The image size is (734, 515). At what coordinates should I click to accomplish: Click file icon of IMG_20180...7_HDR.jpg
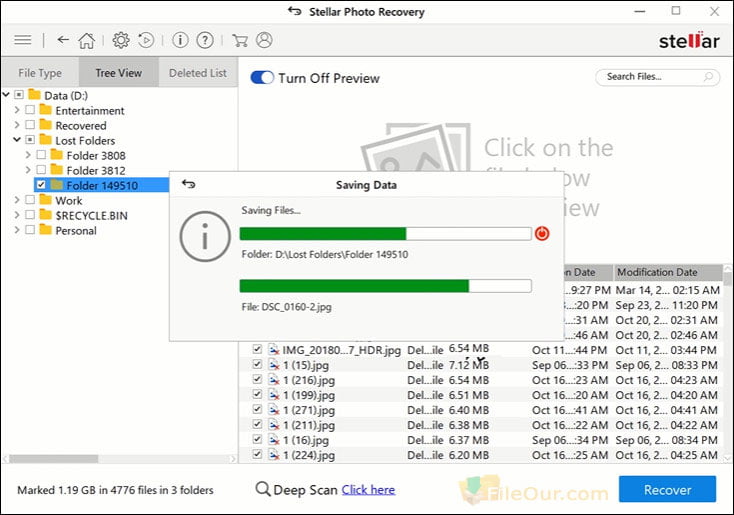click(x=274, y=350)
